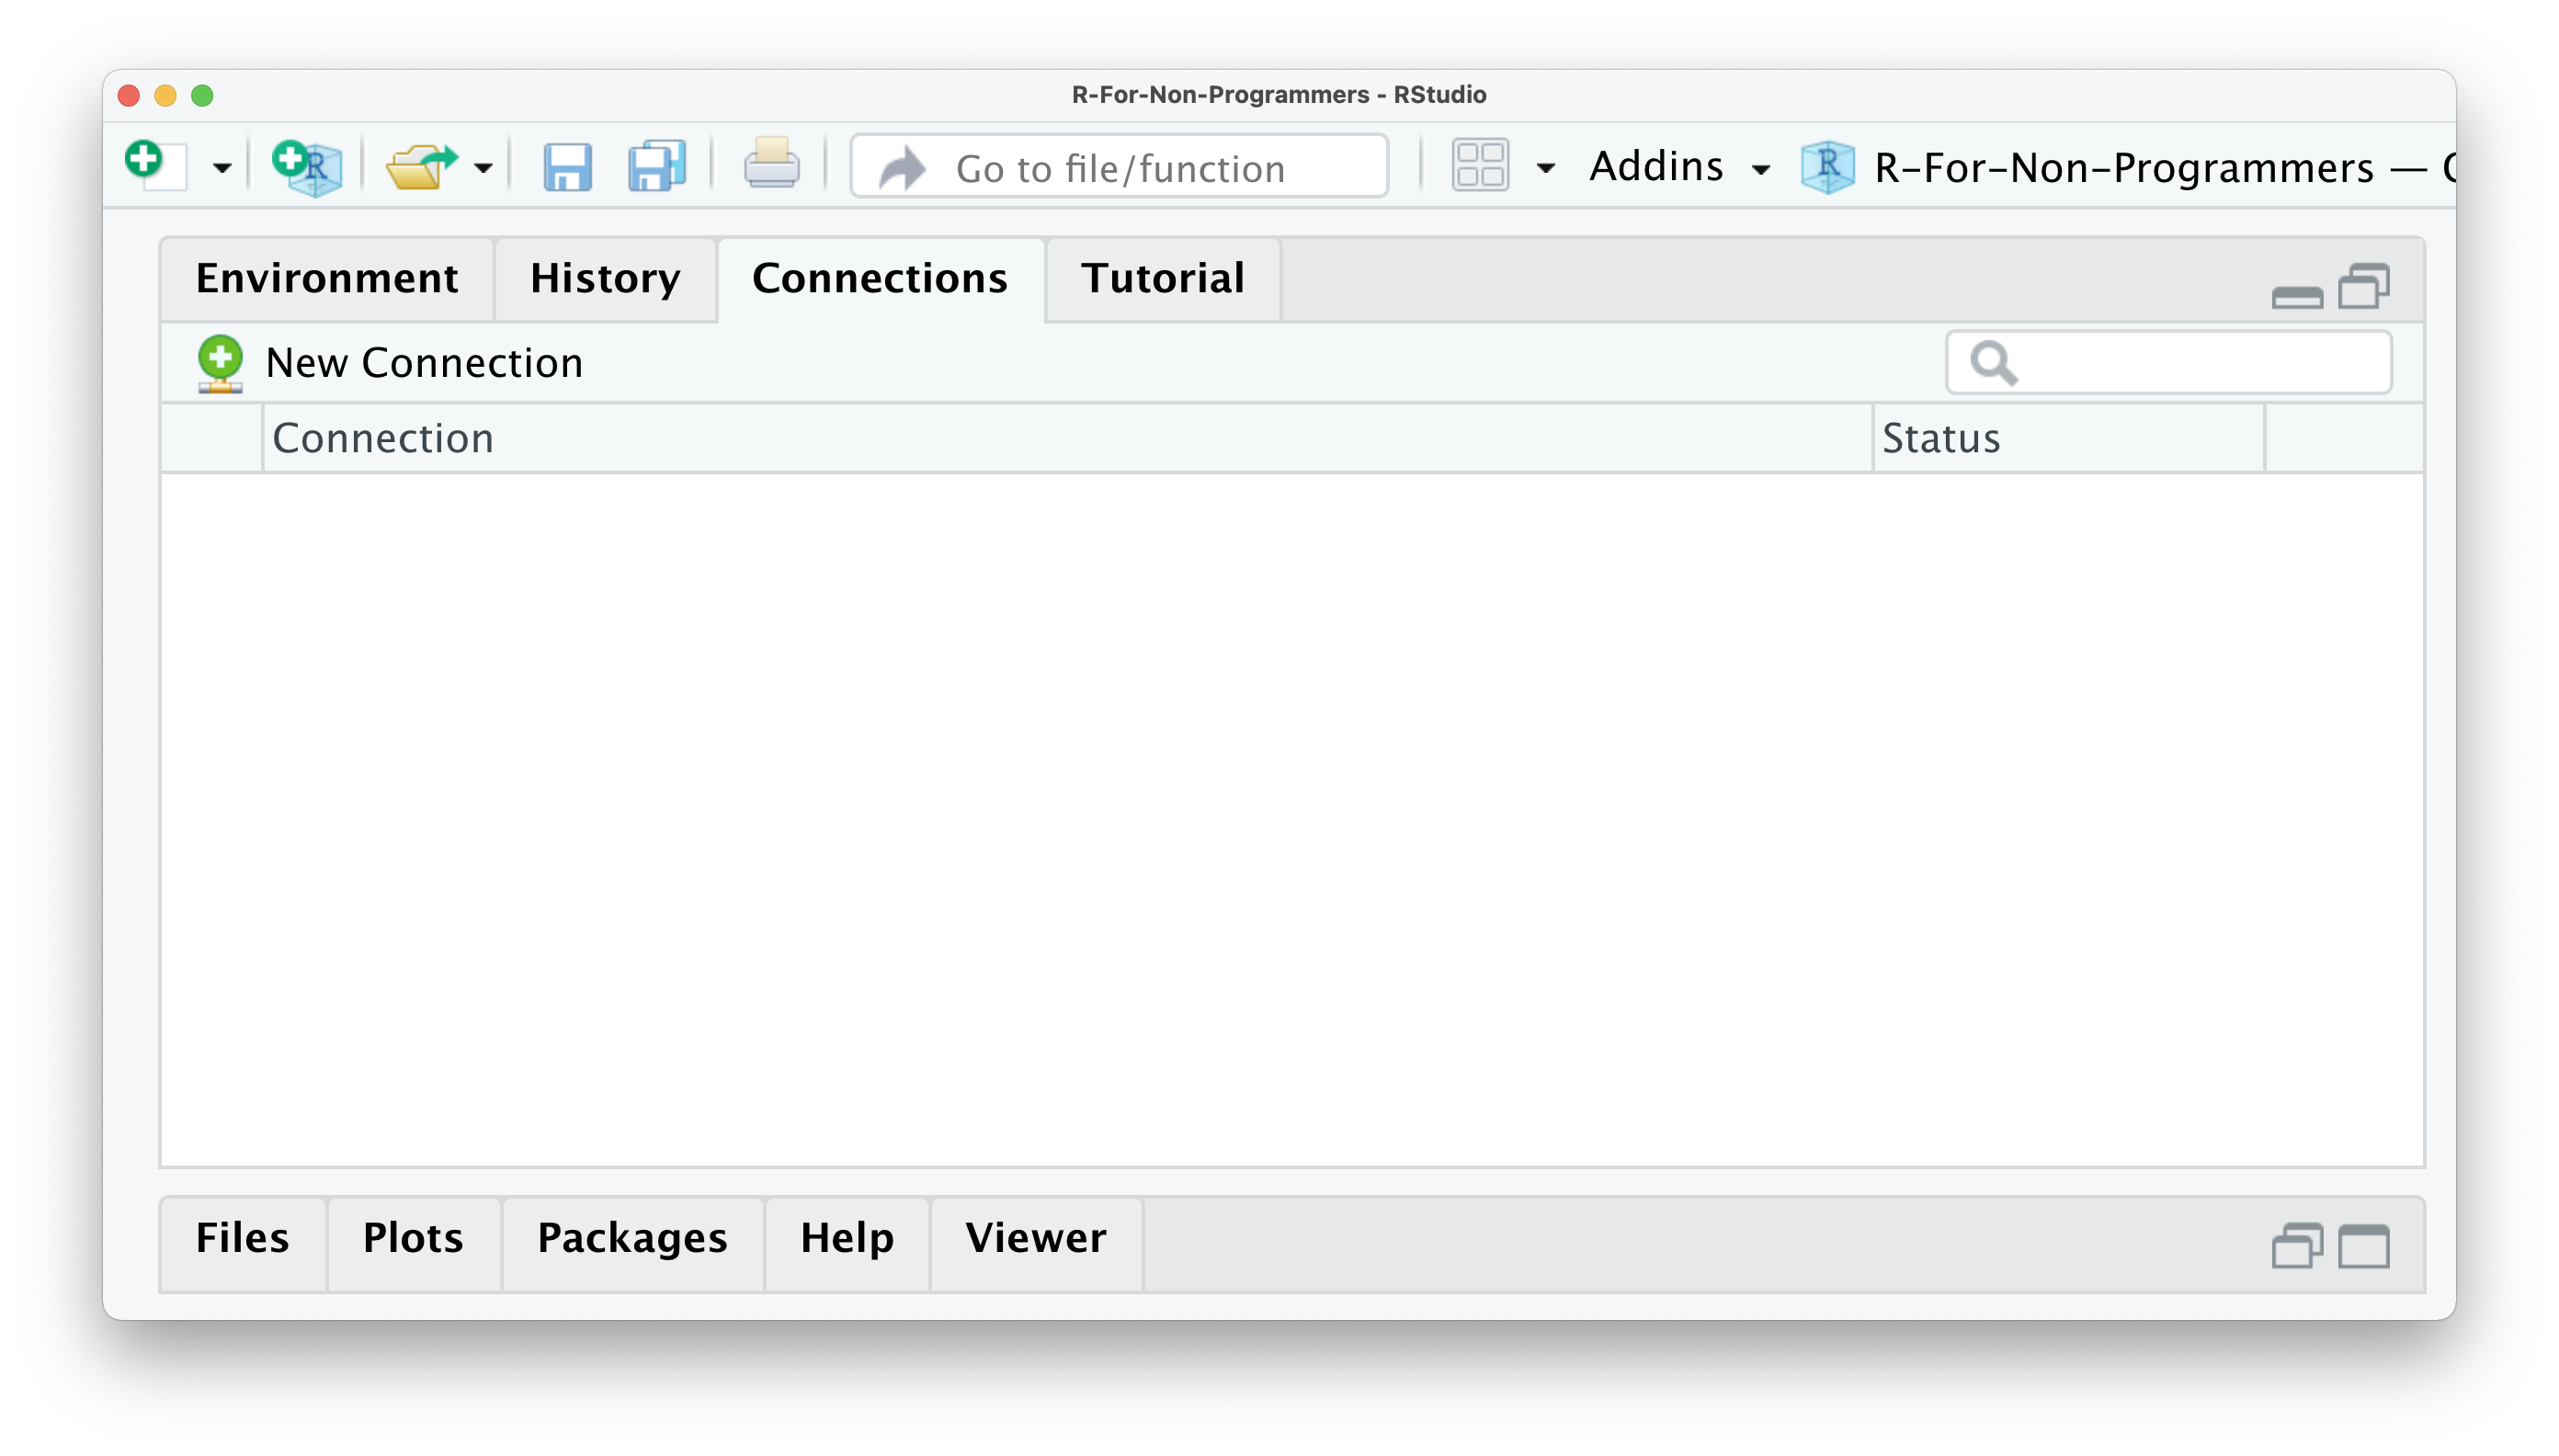
Task: Open the workspace panes grid icon
Action: (x=1480, y=165)
